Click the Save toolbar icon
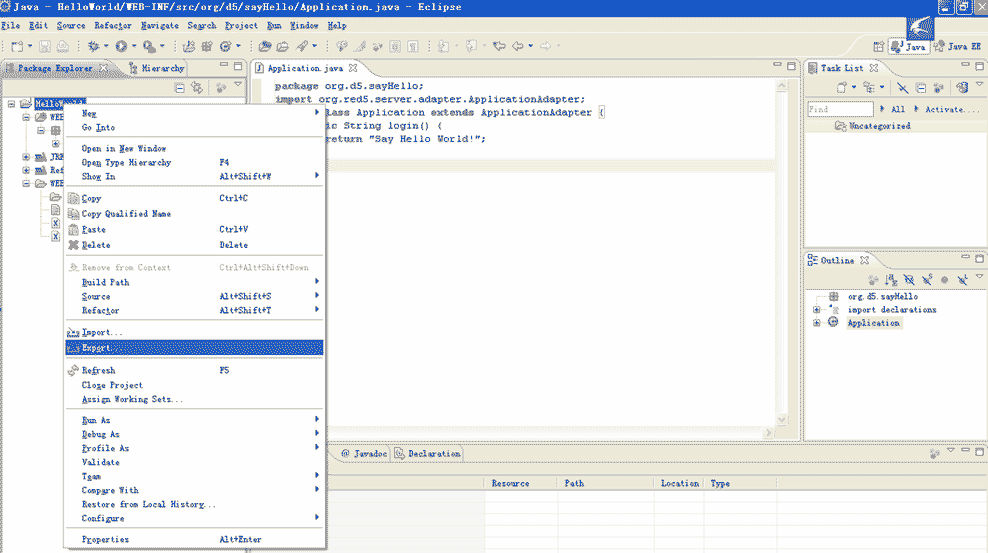 point(44,46)
